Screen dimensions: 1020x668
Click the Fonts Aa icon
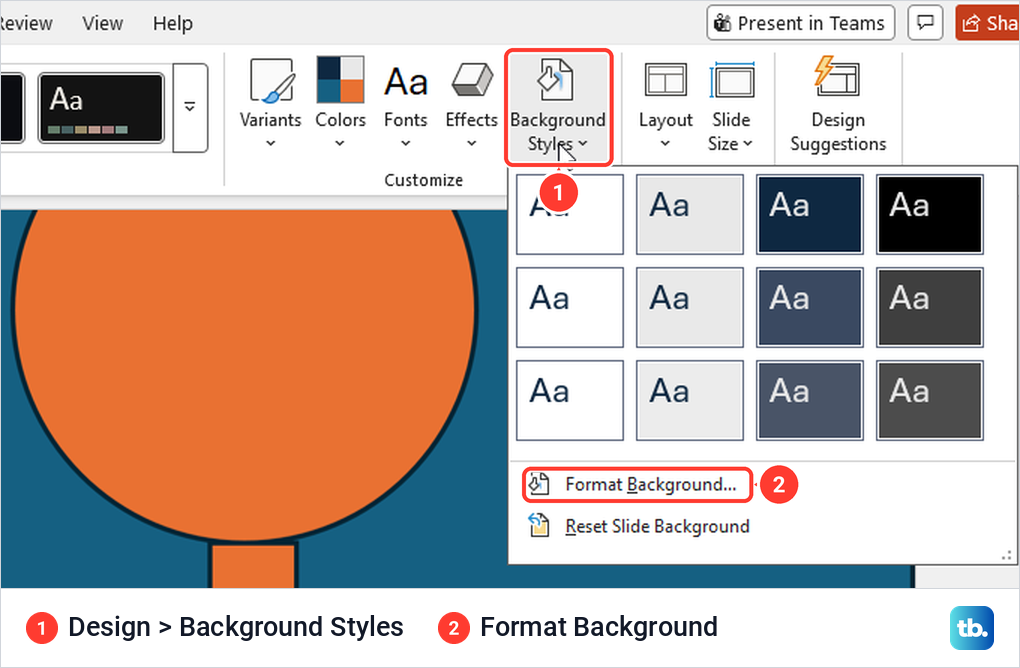point(406,82)
